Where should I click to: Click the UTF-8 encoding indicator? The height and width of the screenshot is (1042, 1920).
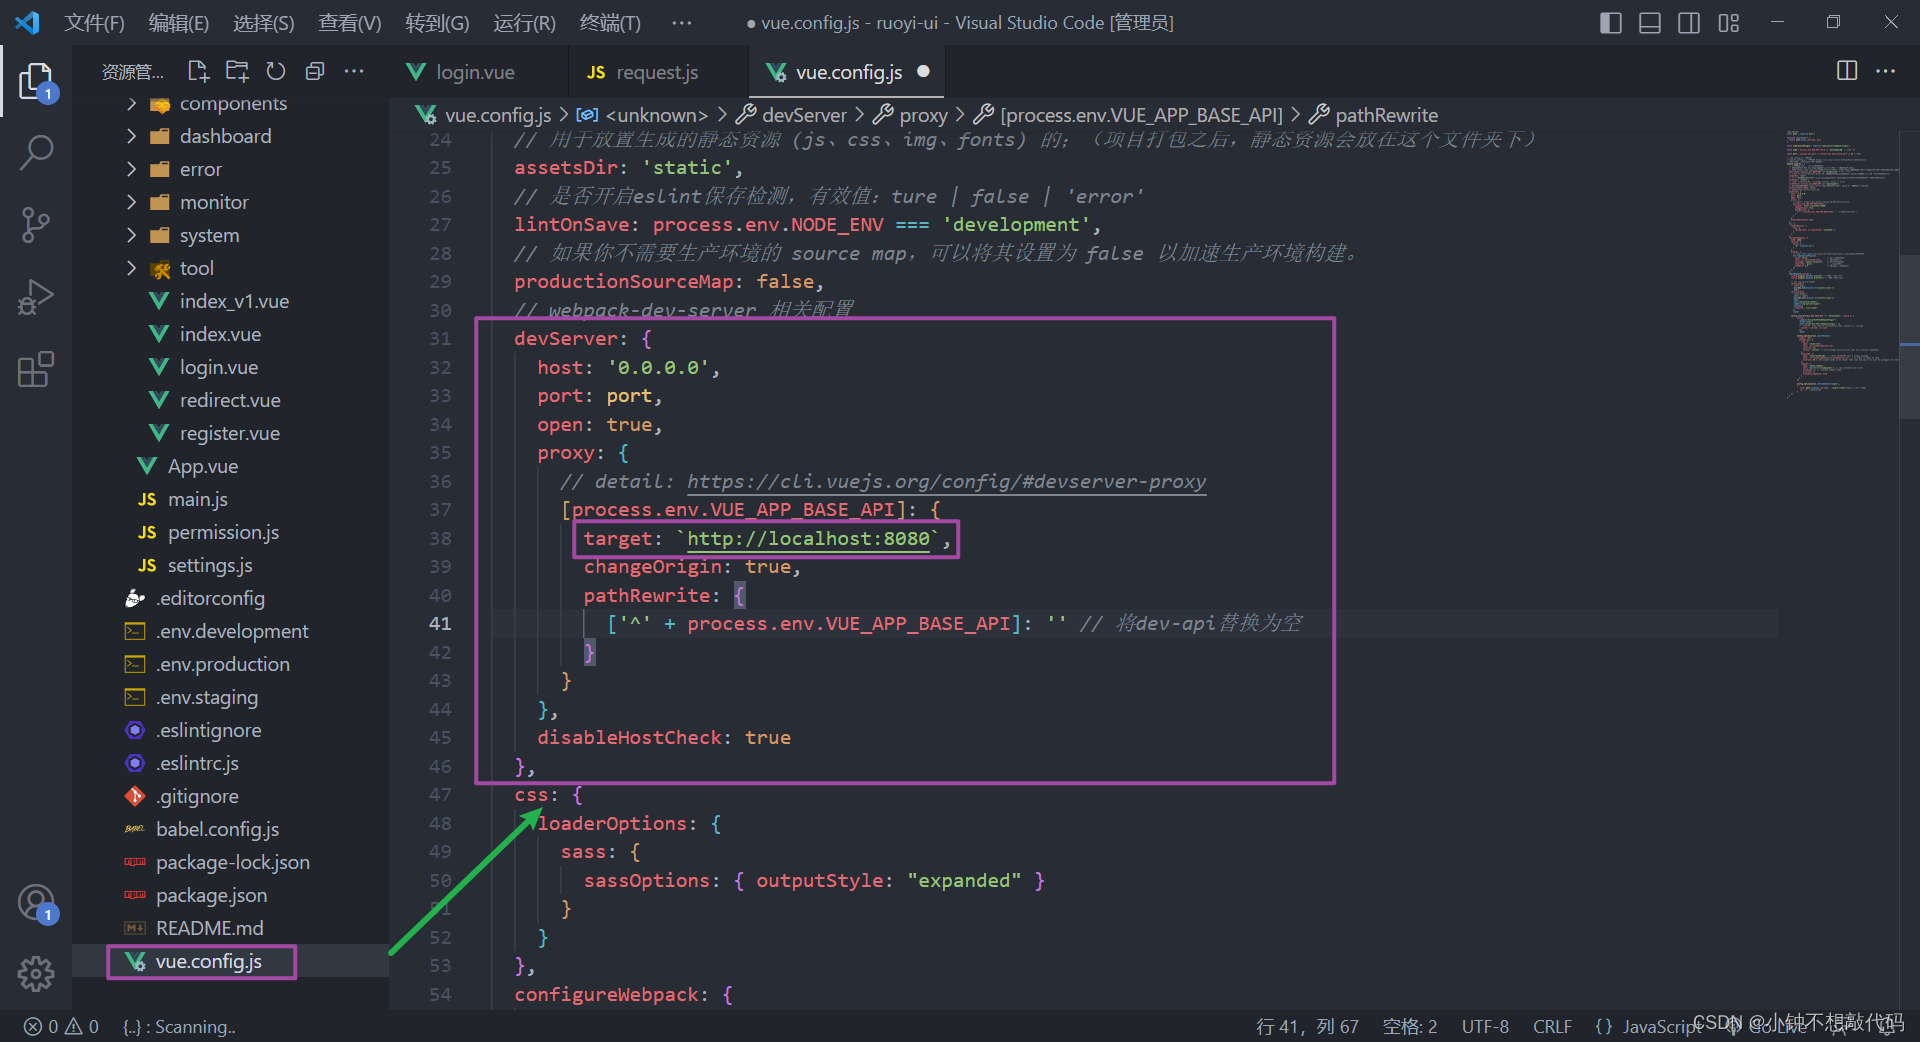(x=1485, y=1027)
